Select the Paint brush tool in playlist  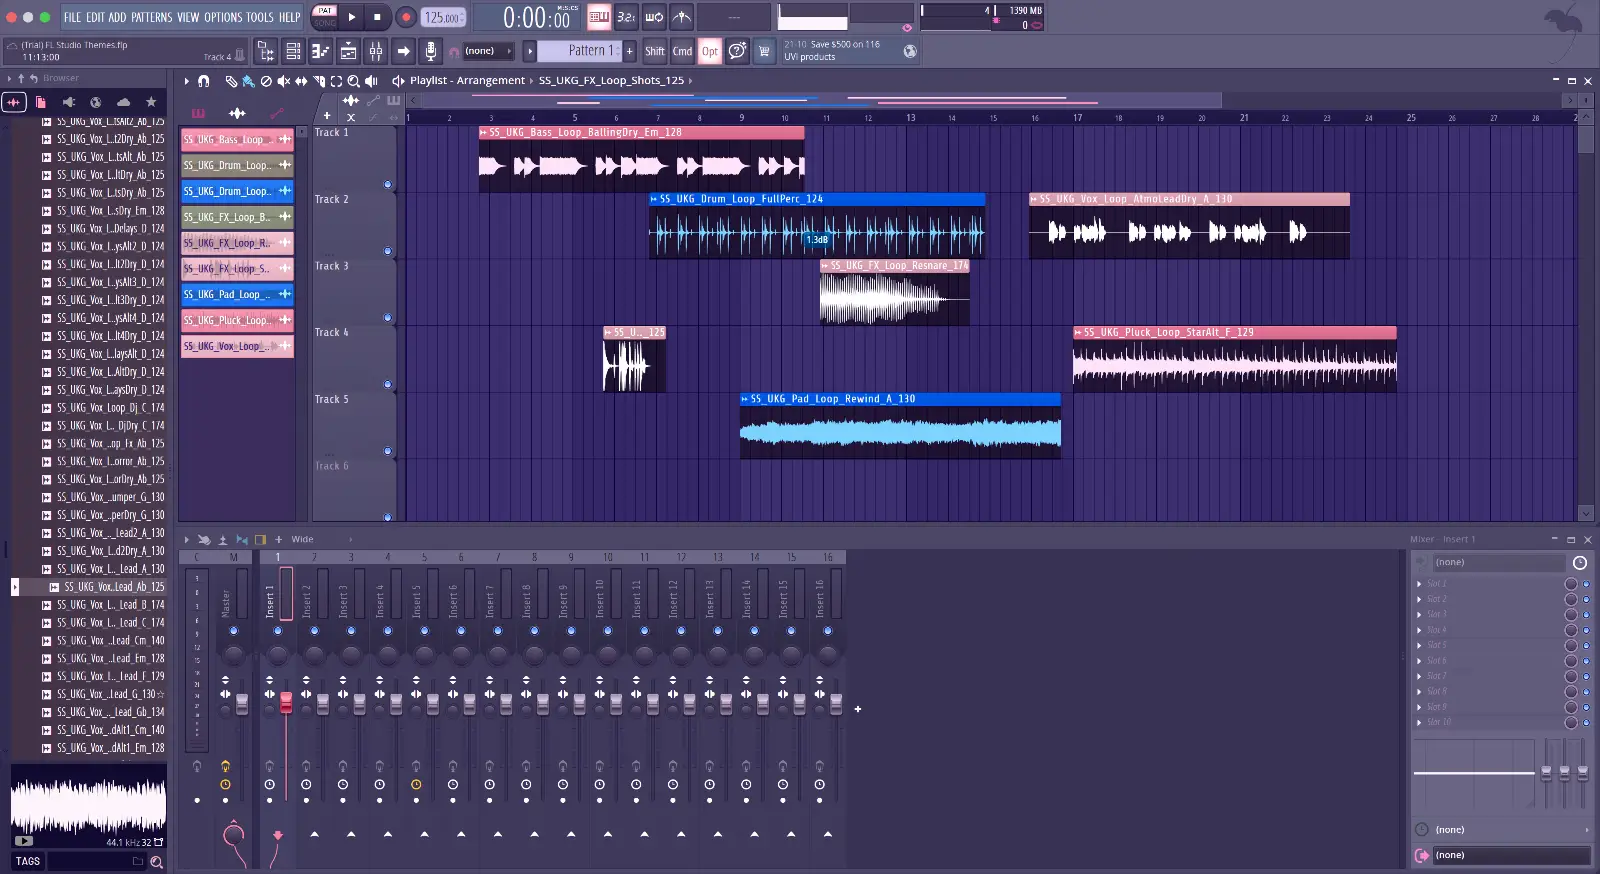pos(248,81)
